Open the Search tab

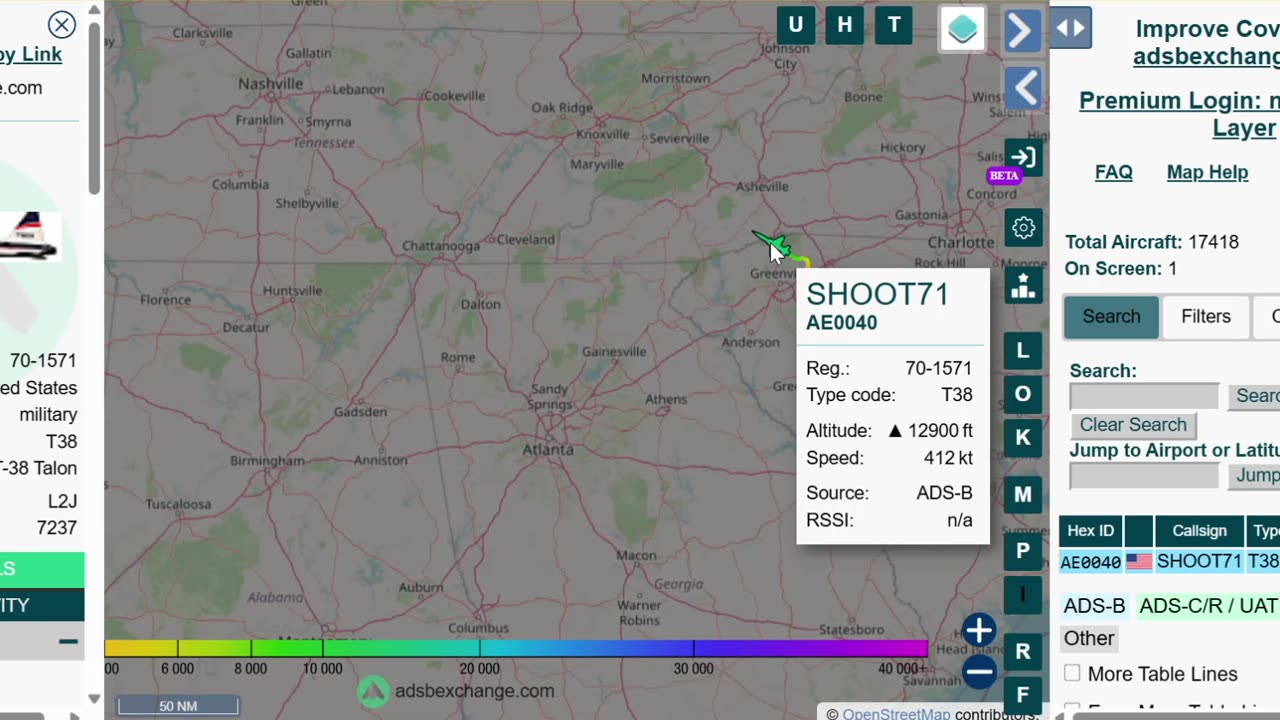coord(1111,316)
